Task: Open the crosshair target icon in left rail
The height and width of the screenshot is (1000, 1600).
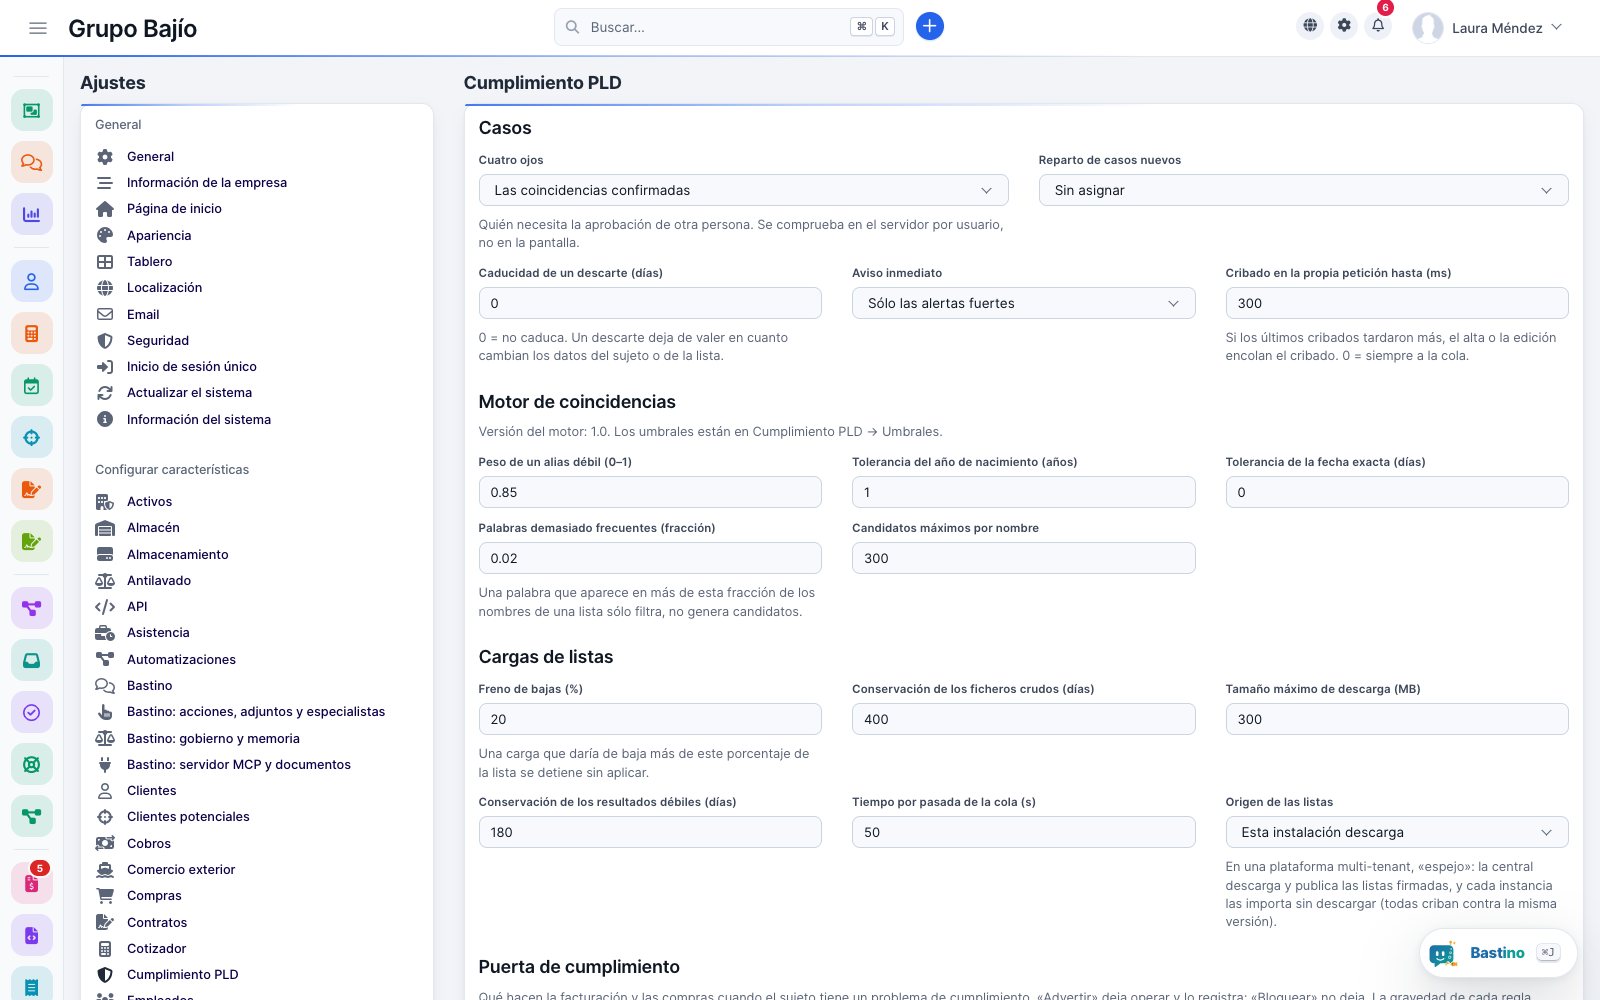Action: pyautogui.click(x=32, y=437)
